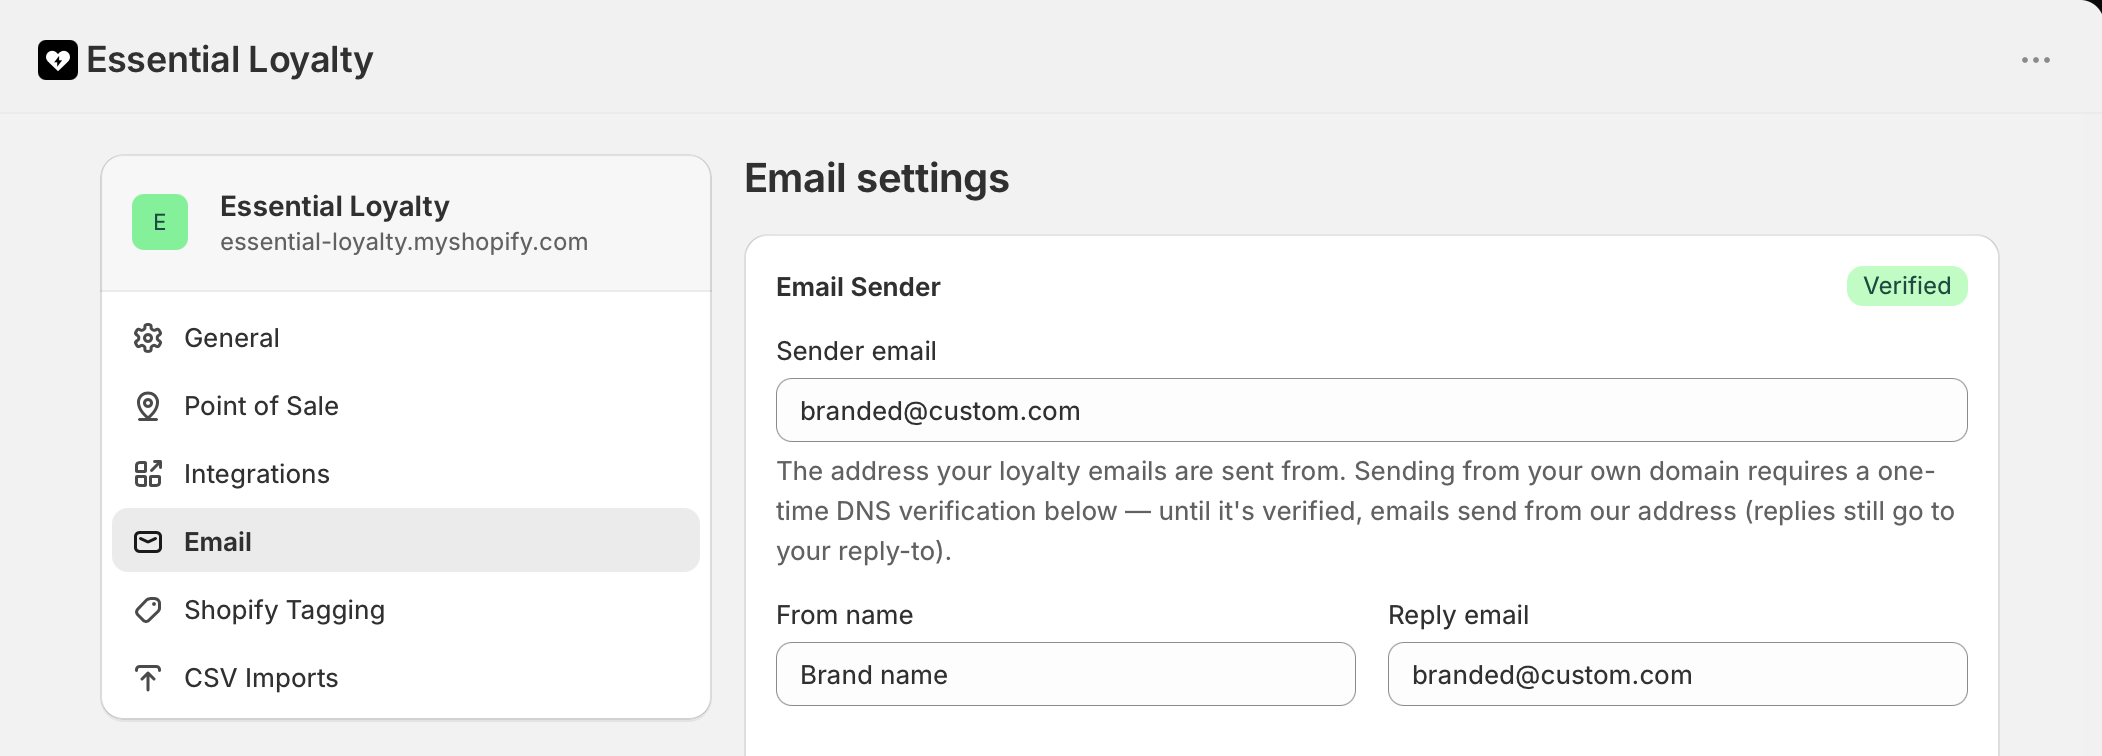Click the Reply email input field
The width and height of the screenshot is (2102, 756).
pos(1678,674)
